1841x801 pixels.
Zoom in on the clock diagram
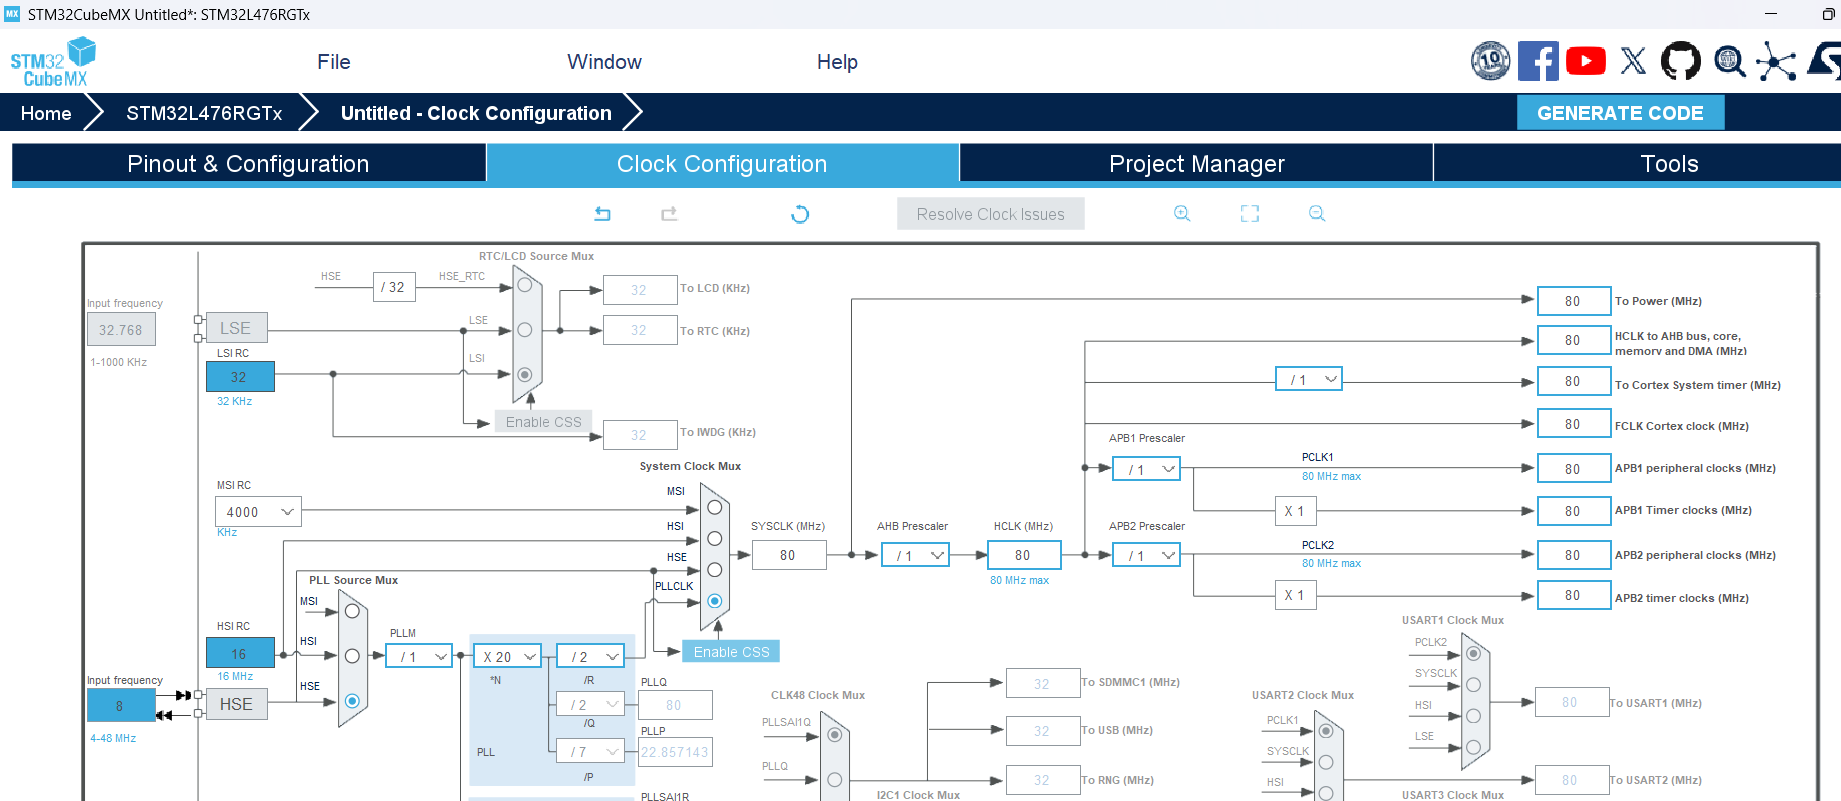coord(1182,213)
